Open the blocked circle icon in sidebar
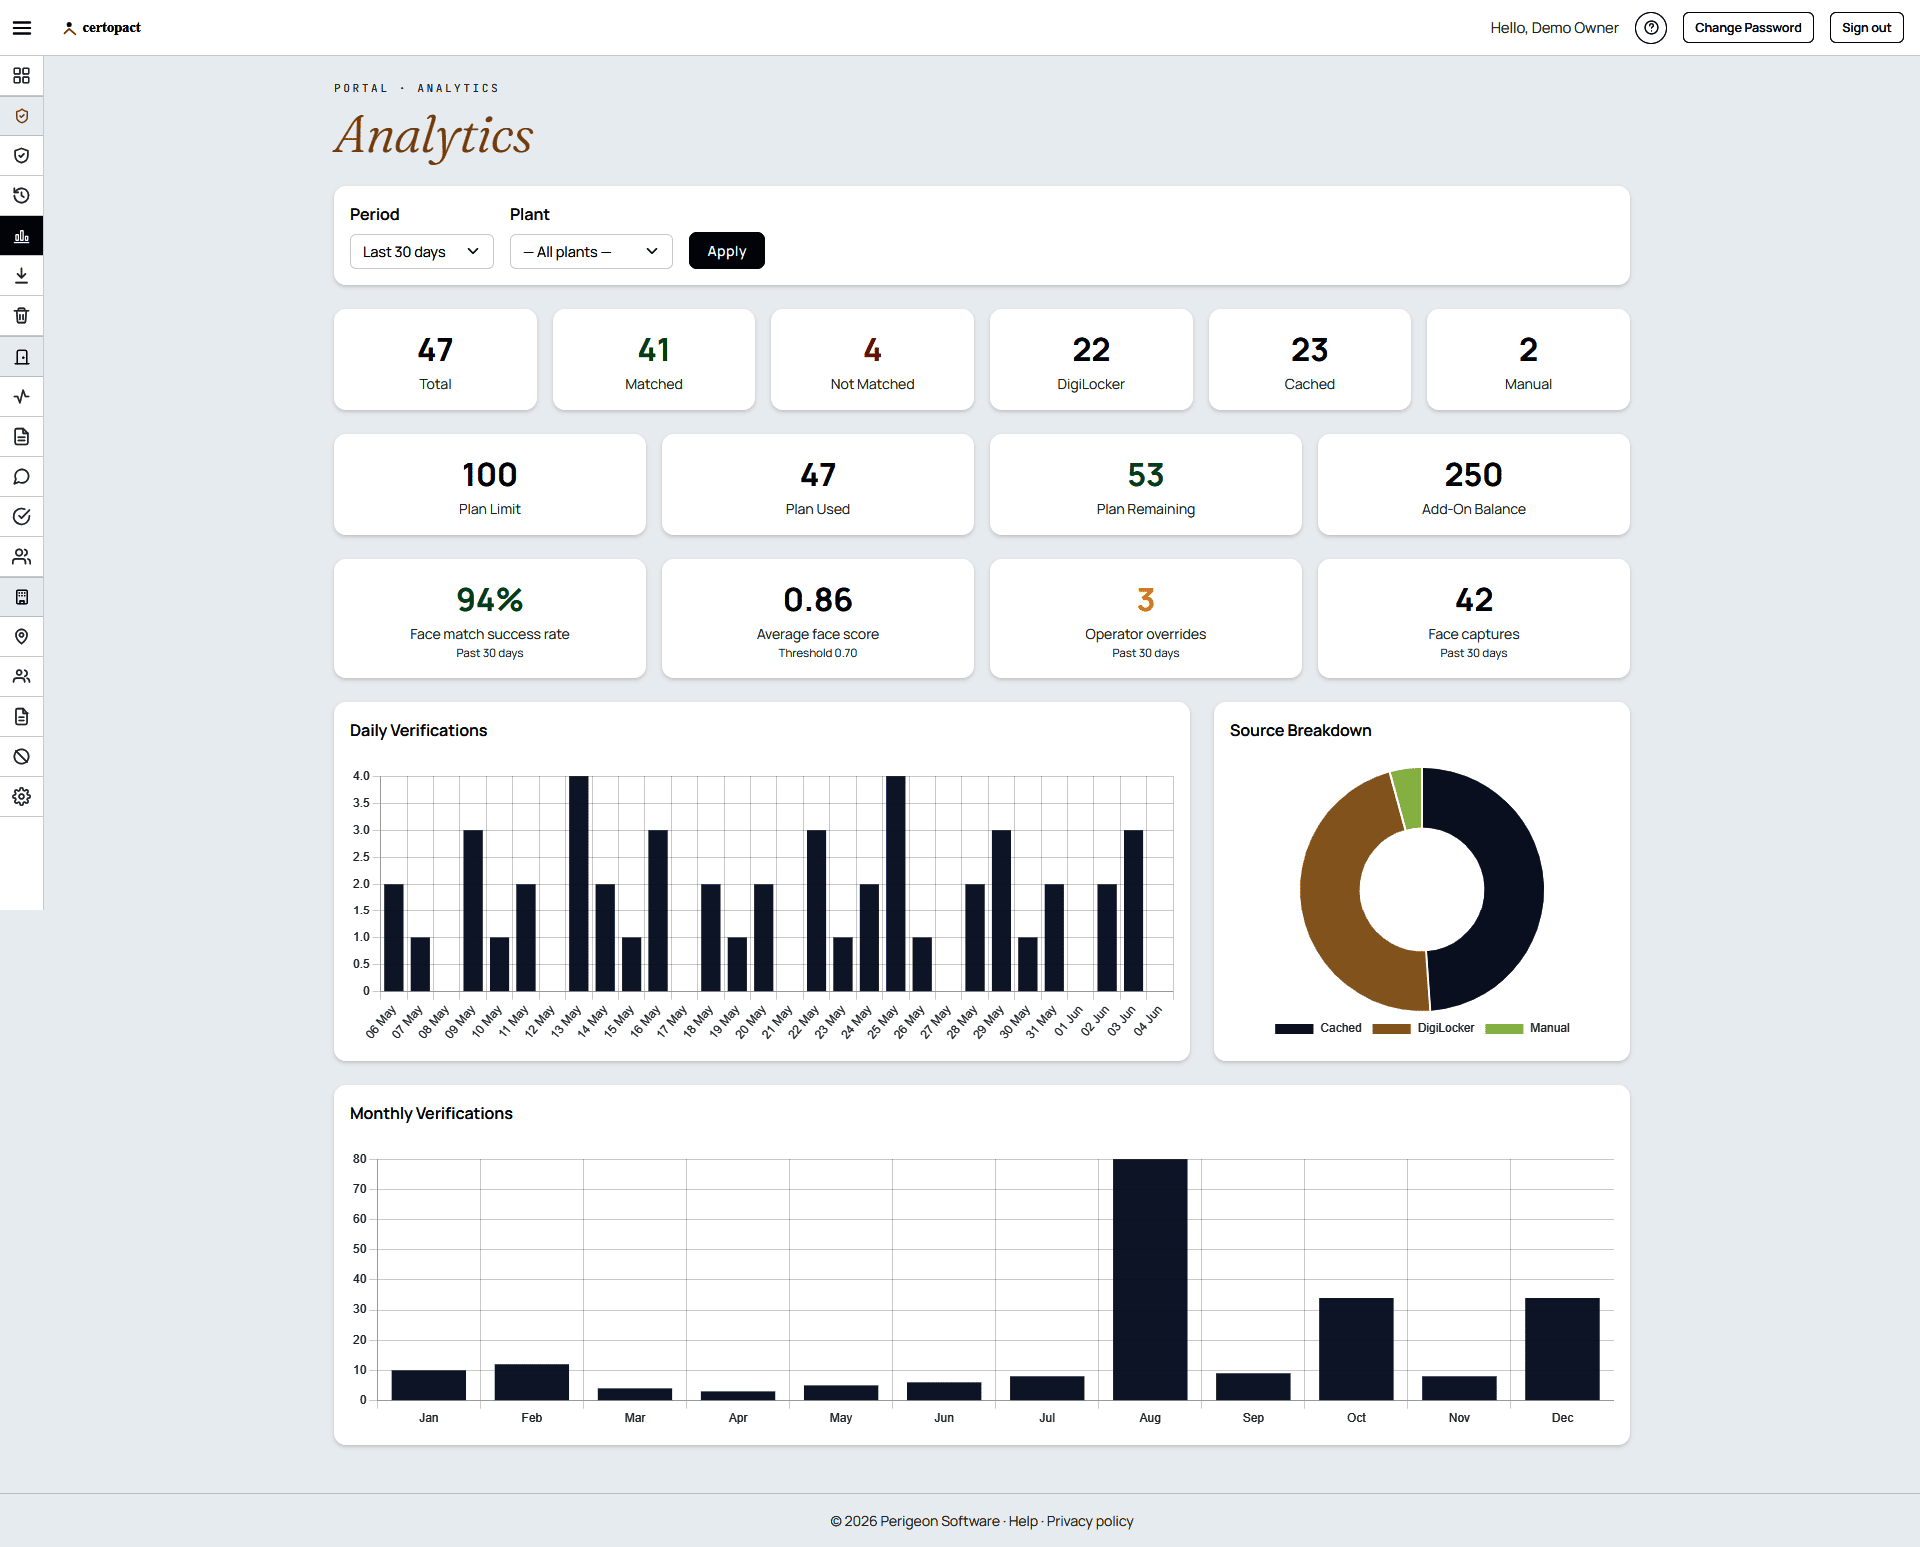1920x1547 pixels. 21,757
